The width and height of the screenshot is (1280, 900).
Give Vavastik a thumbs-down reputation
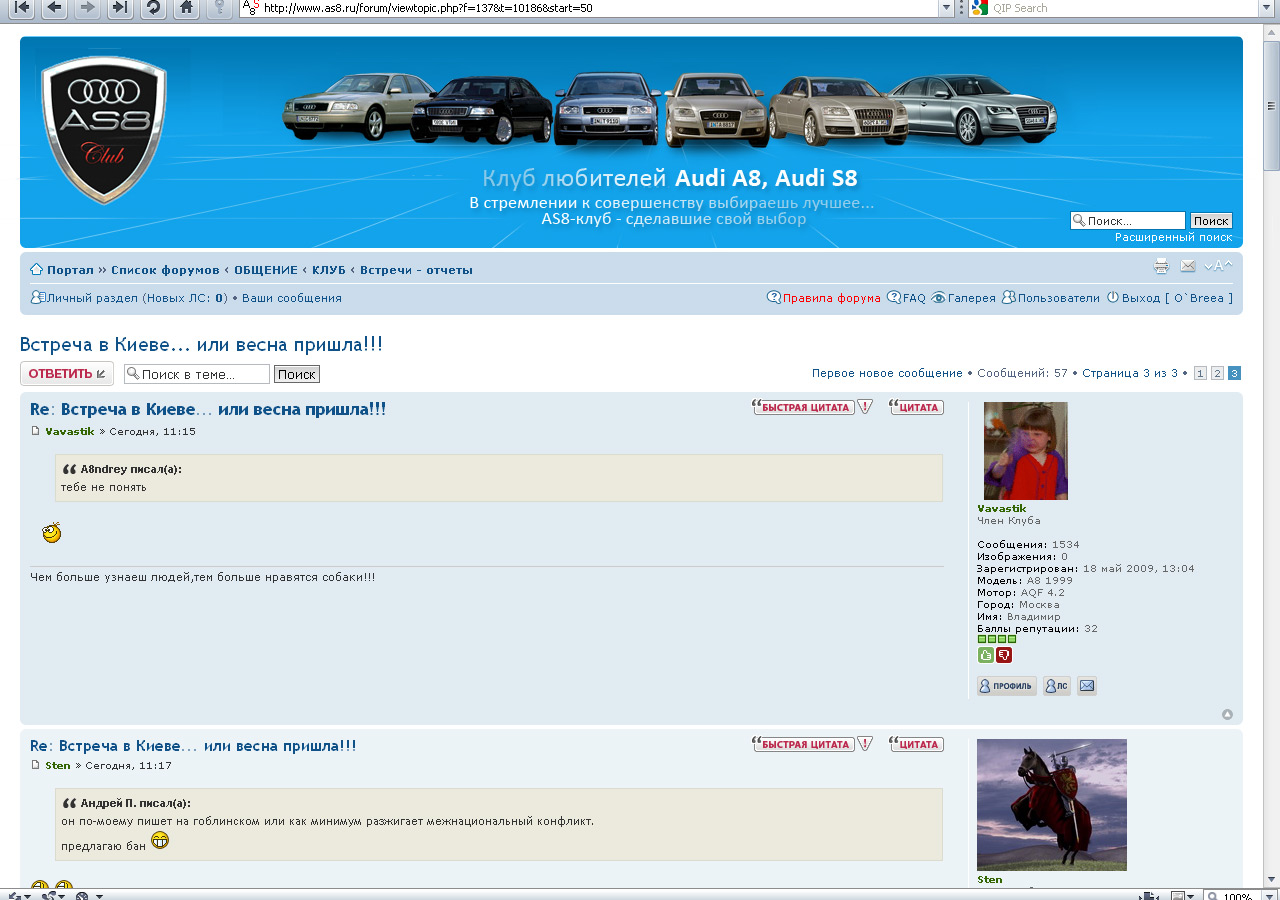pyautogui.click(x=1004, y=655)
